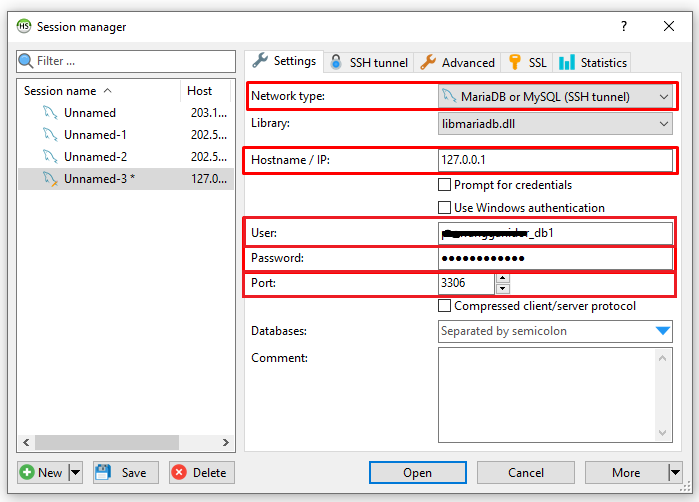Click the dolphin icon beside the Unnamed-3 session

[50, 179]
